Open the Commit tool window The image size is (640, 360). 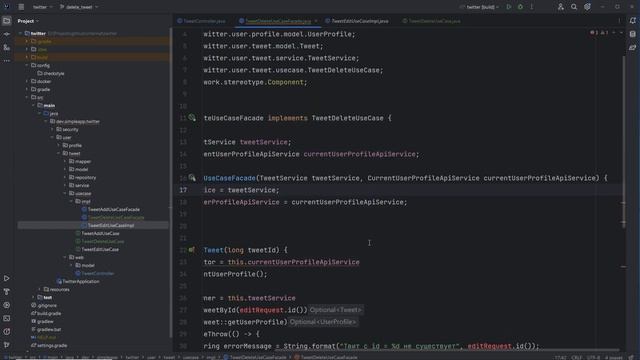click(x=7, y=34)
